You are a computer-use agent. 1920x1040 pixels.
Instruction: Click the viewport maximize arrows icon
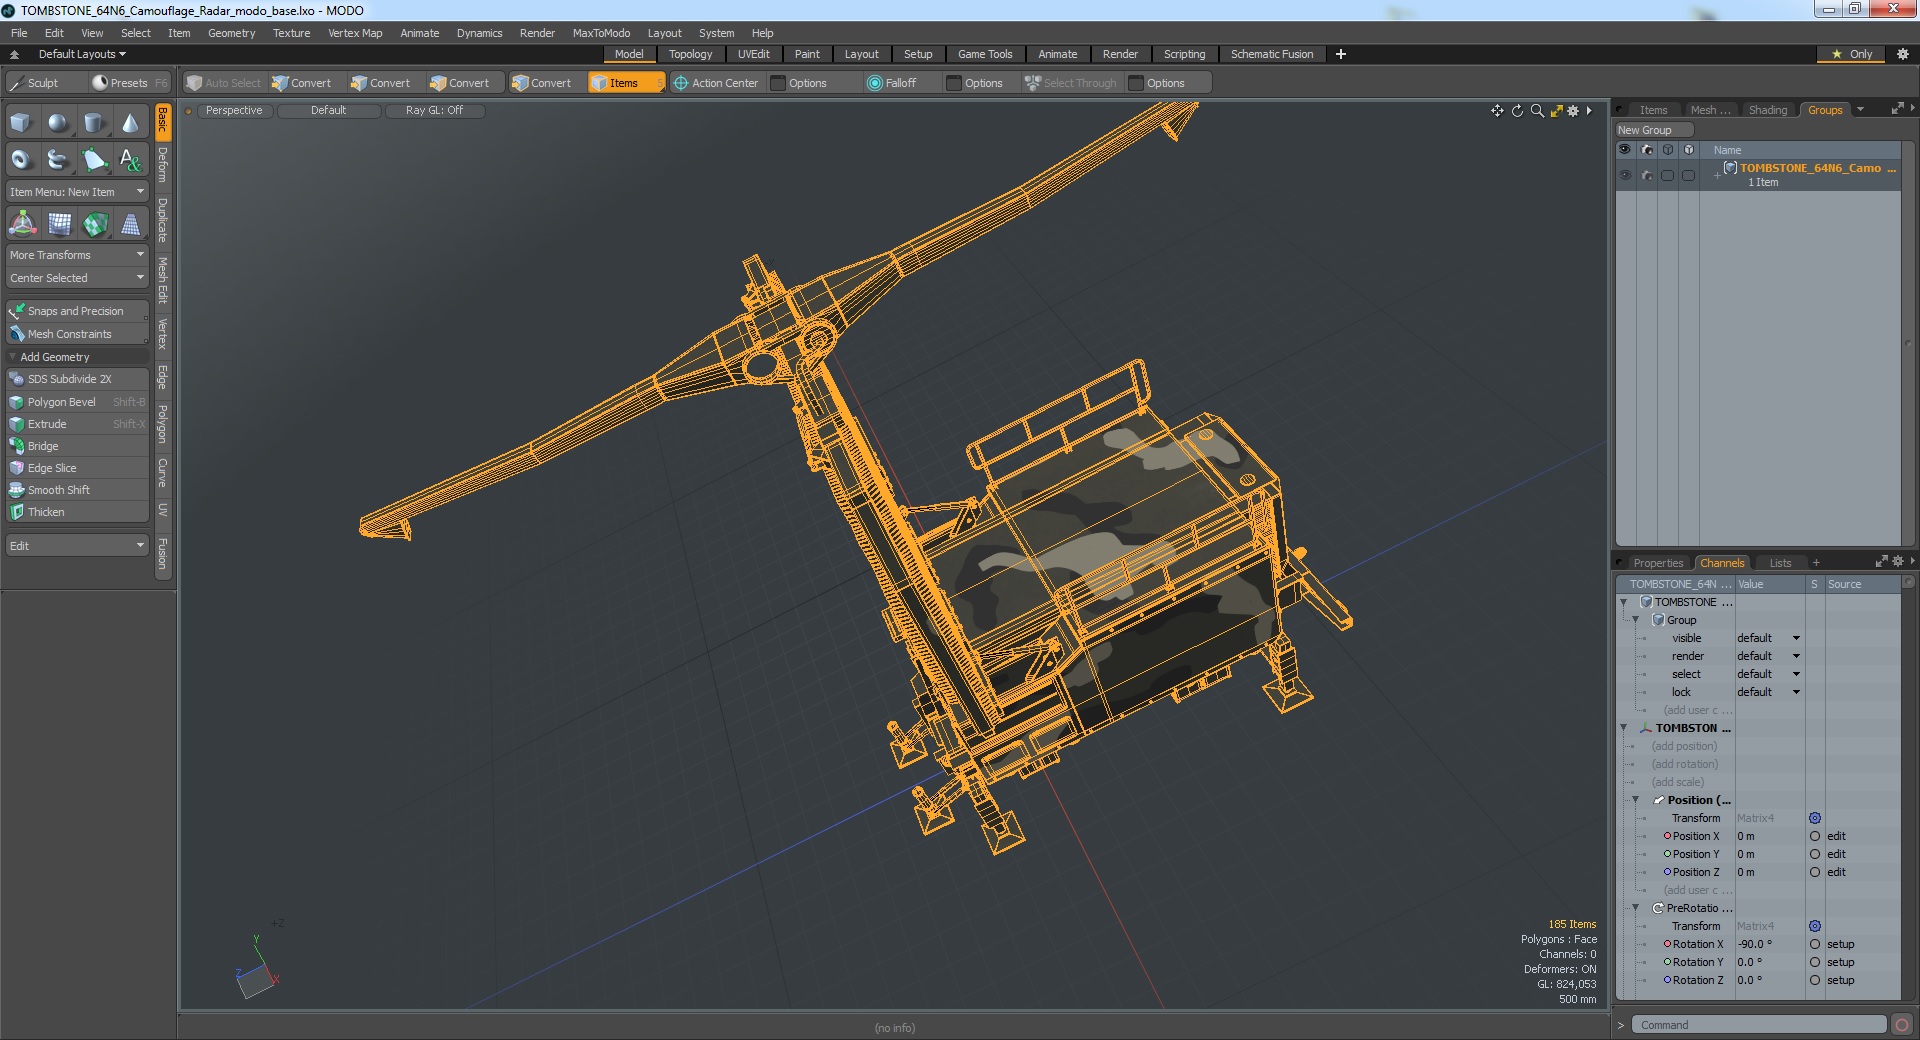(x=1556, y=111)
